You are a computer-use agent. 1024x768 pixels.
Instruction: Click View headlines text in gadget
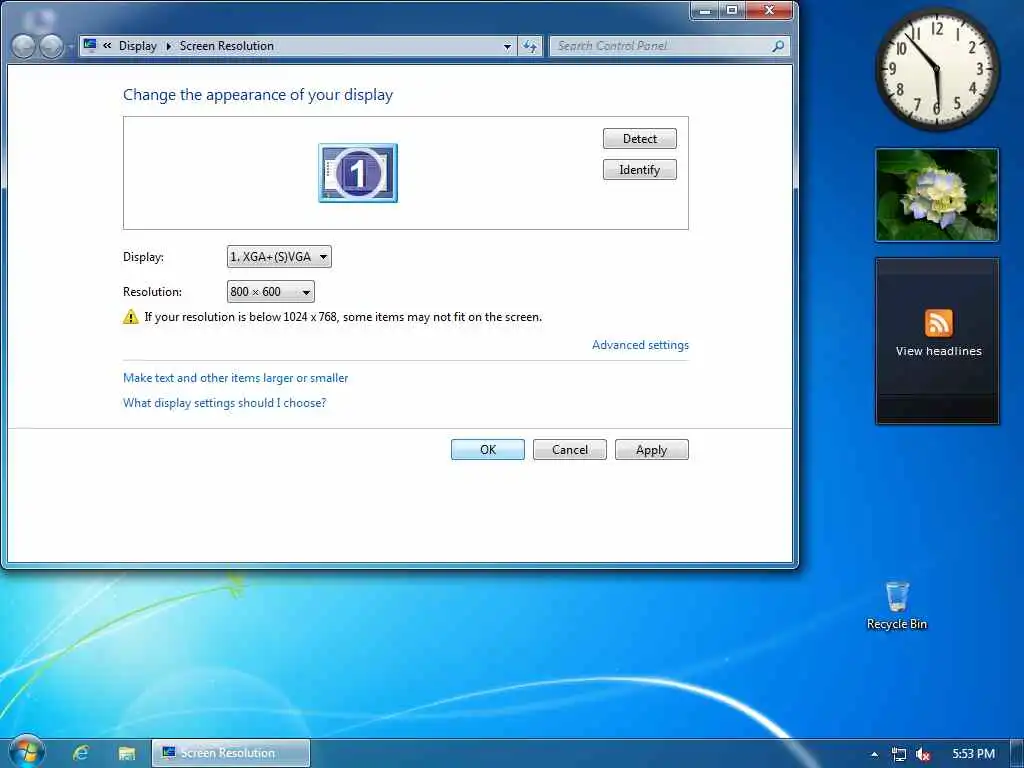click(x=938, y=351)
